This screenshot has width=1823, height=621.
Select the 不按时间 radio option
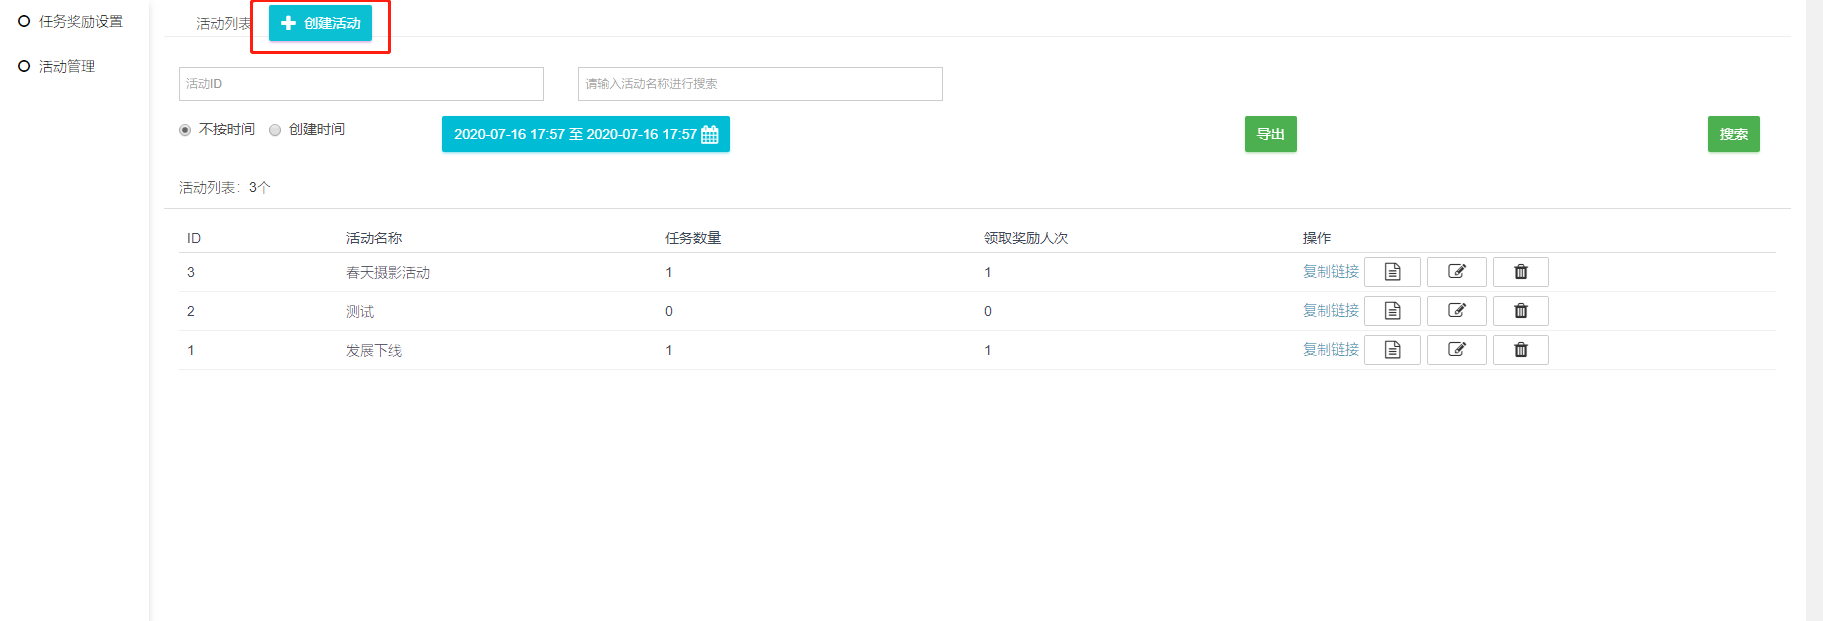185,130
